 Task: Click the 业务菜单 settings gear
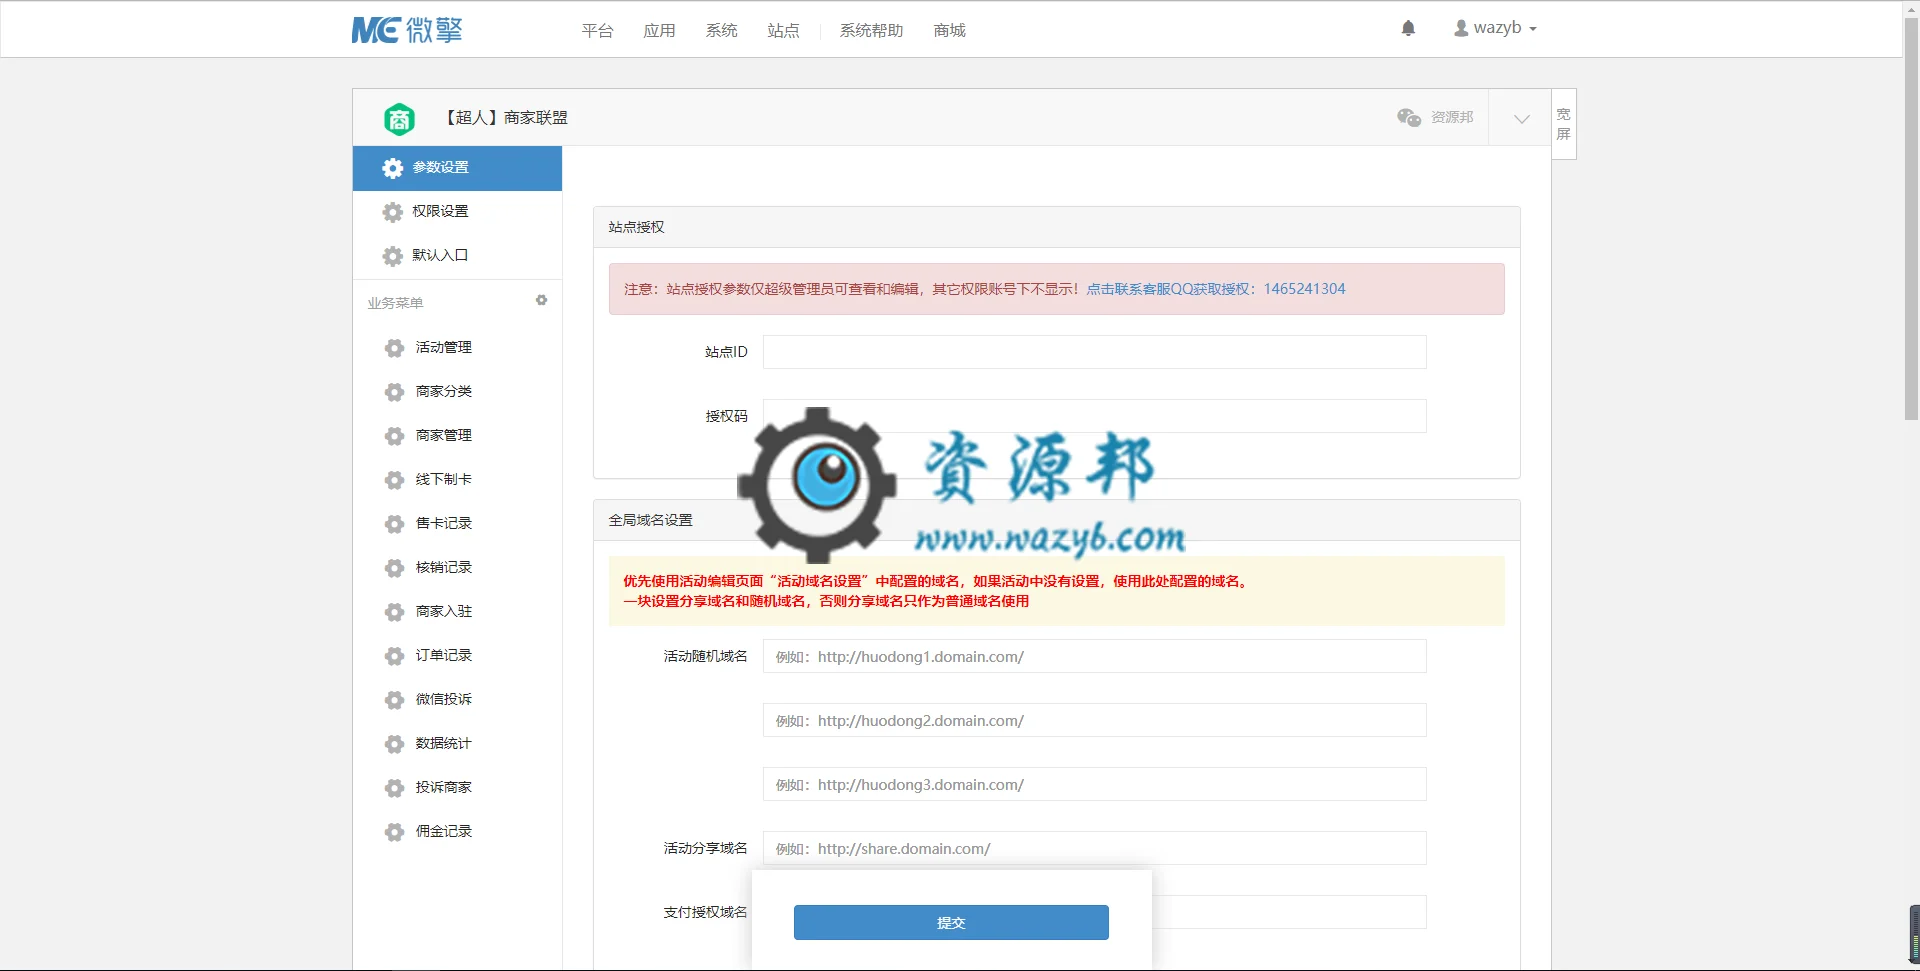541,300
